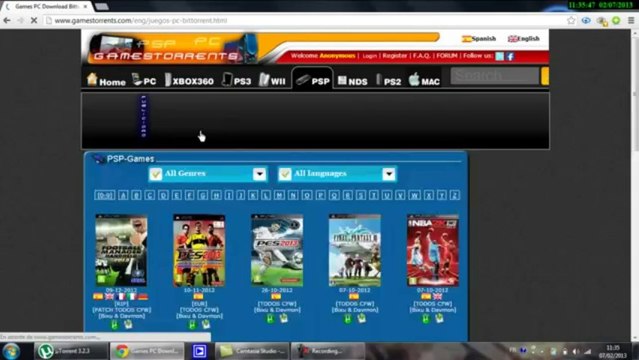This screenshot has width=639, height=360.
Task: Click green download icon under Football Manager
Action: tap(115, 325)
